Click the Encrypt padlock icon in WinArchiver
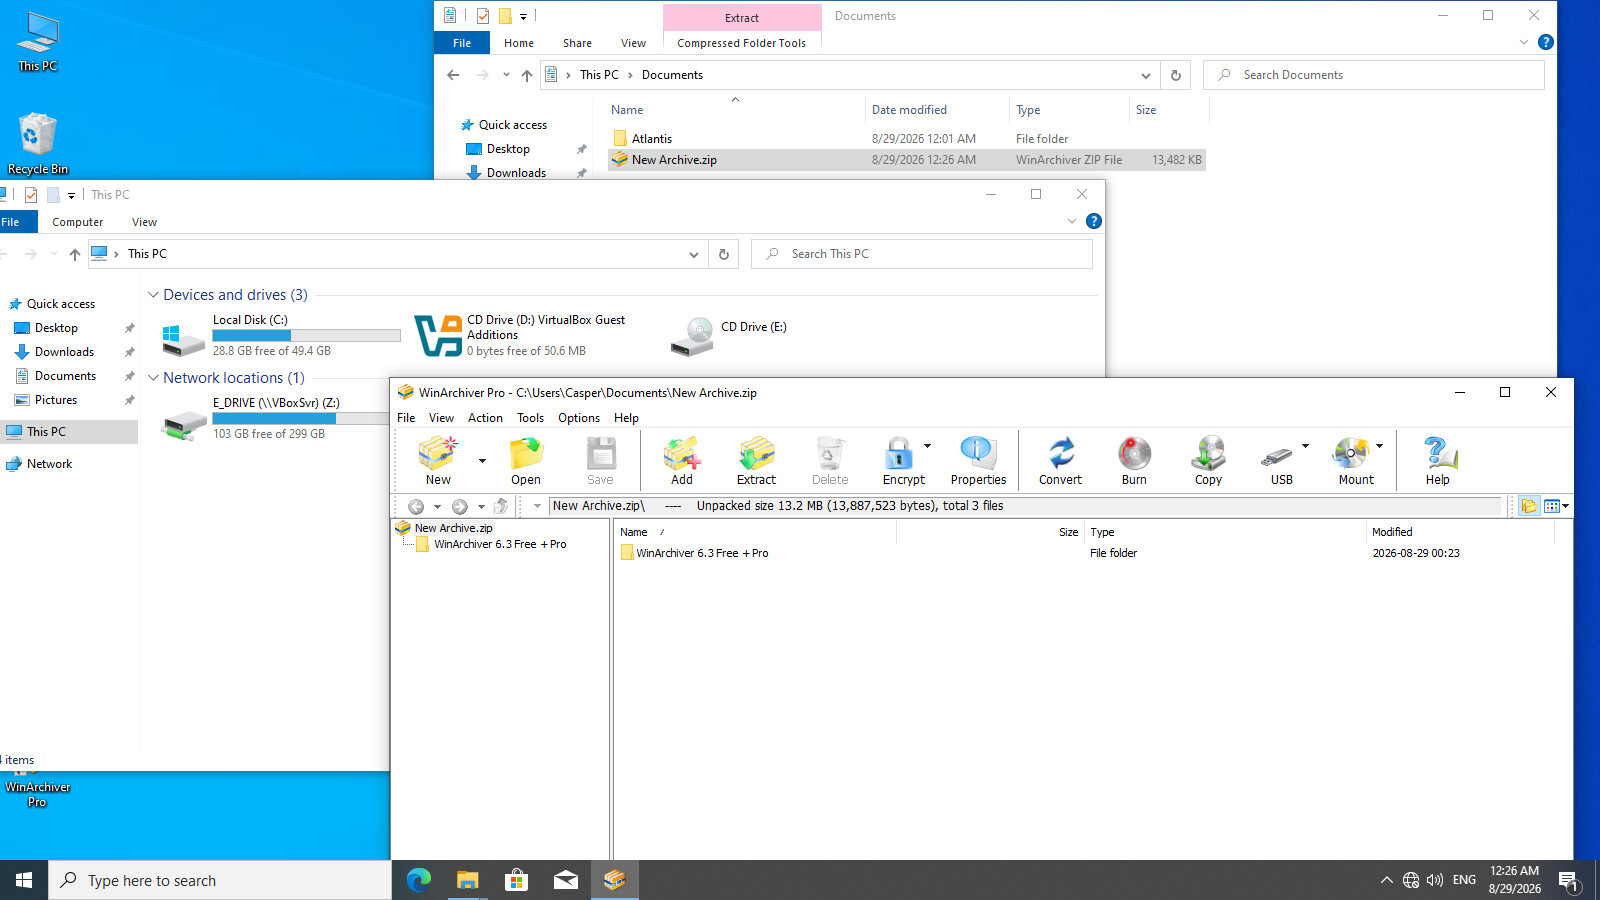 pos(898,454)
